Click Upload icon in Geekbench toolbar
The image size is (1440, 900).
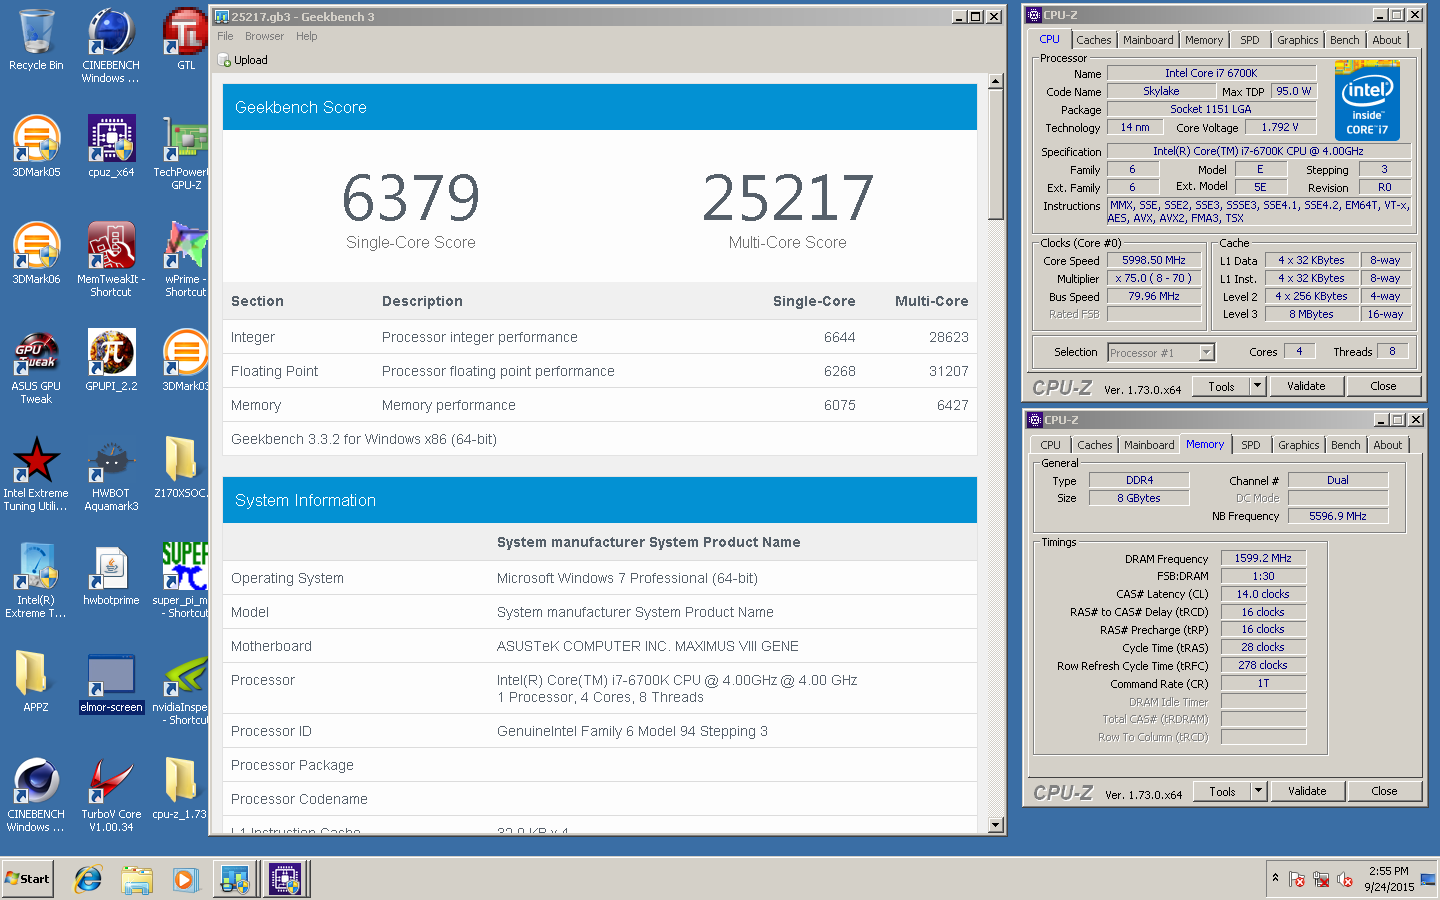point(243,60)
